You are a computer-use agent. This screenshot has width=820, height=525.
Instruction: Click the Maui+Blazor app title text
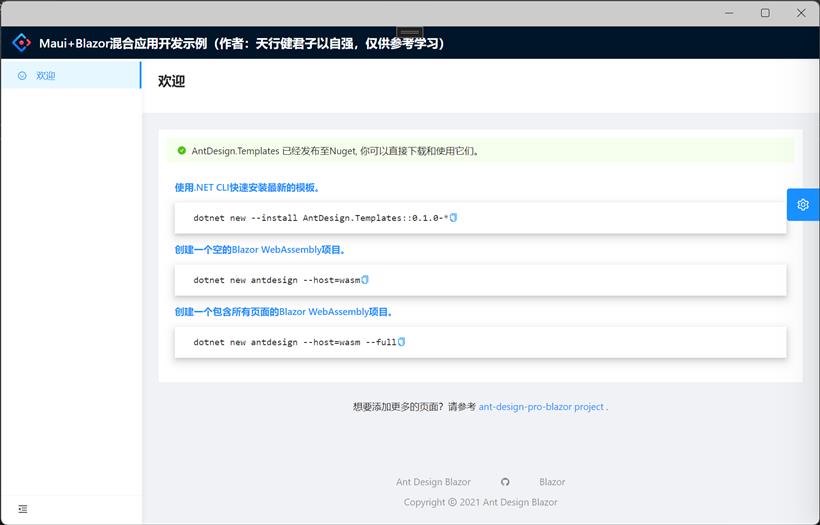(x=242, y=43)
